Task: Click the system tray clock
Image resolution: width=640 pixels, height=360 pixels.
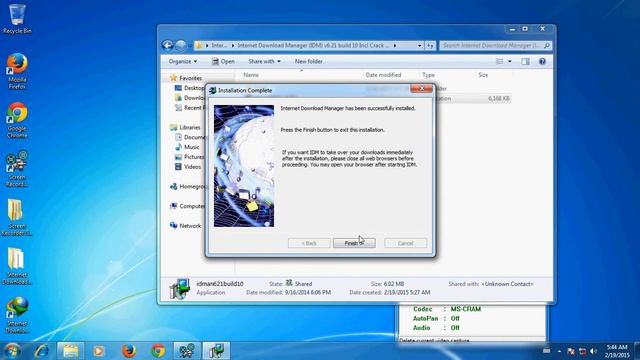Action: point(616,351)
